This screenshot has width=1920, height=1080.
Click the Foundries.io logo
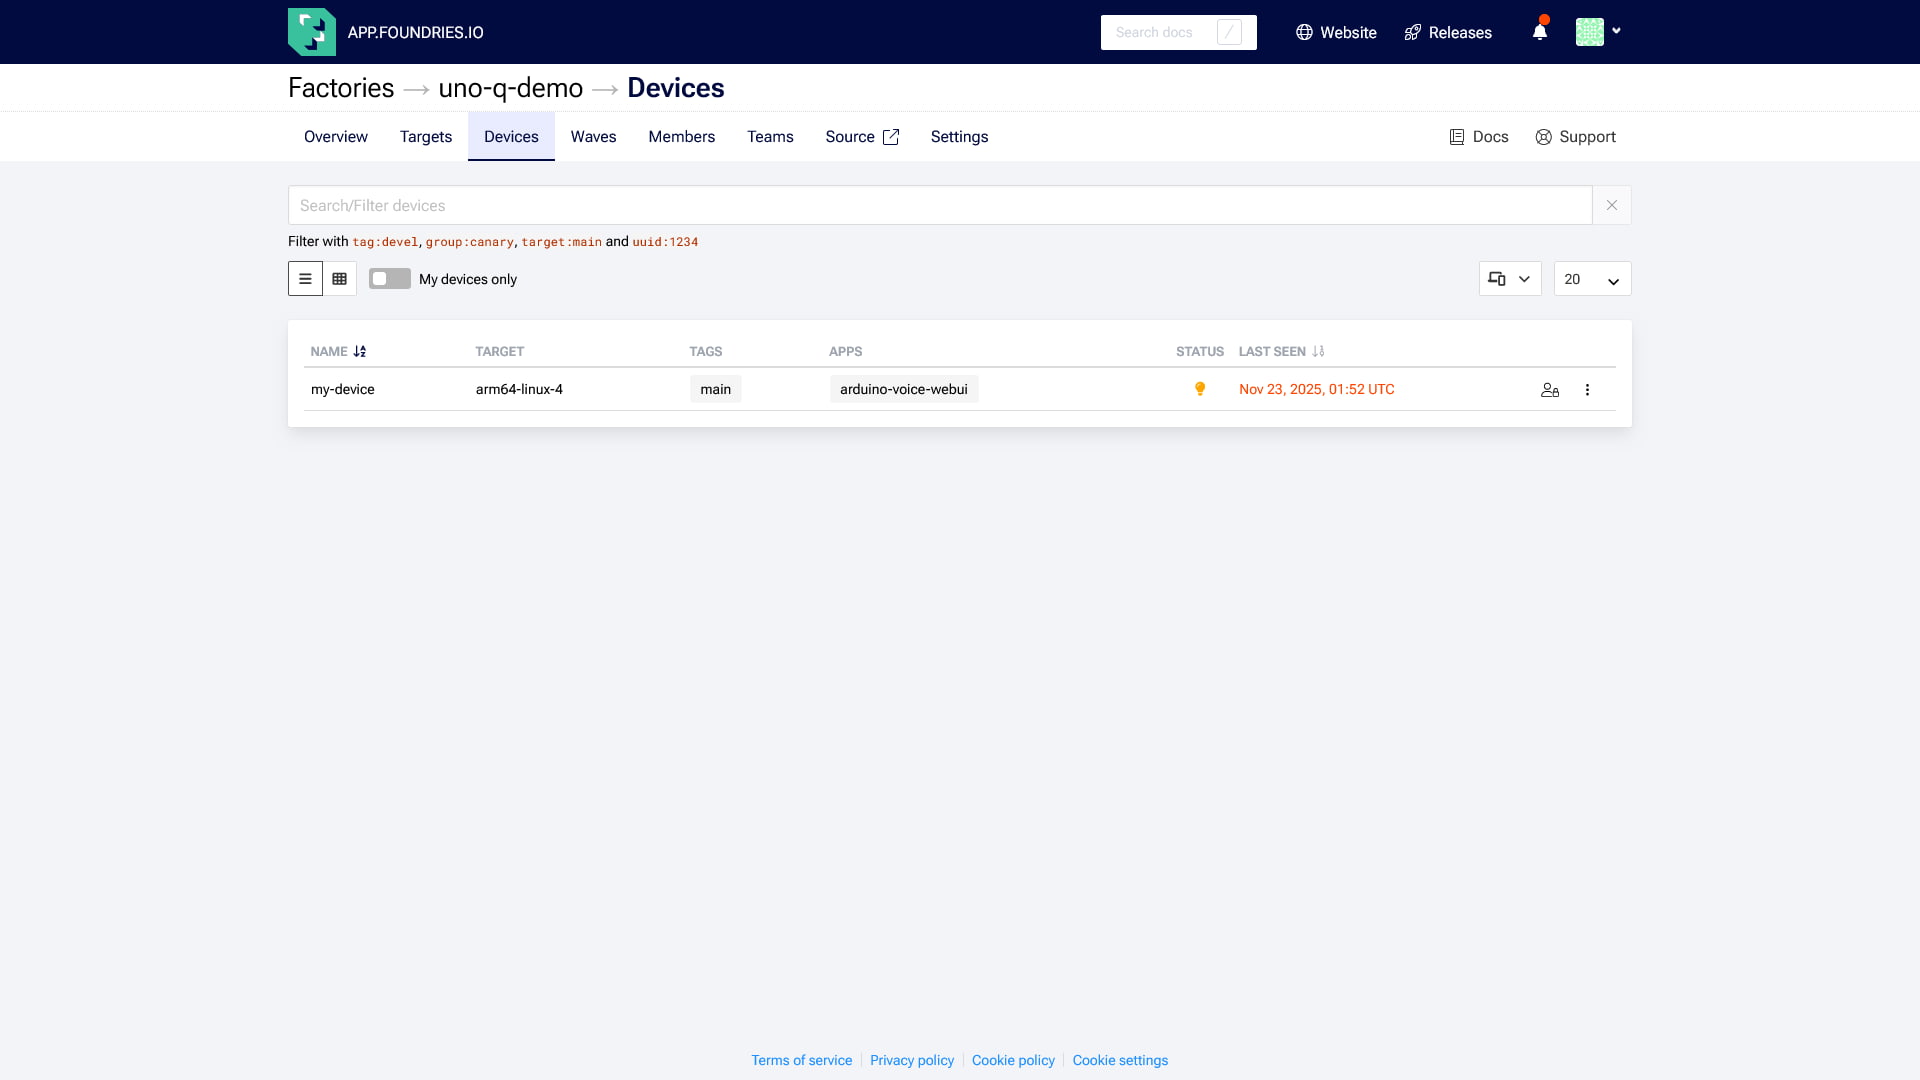point(311,31)
